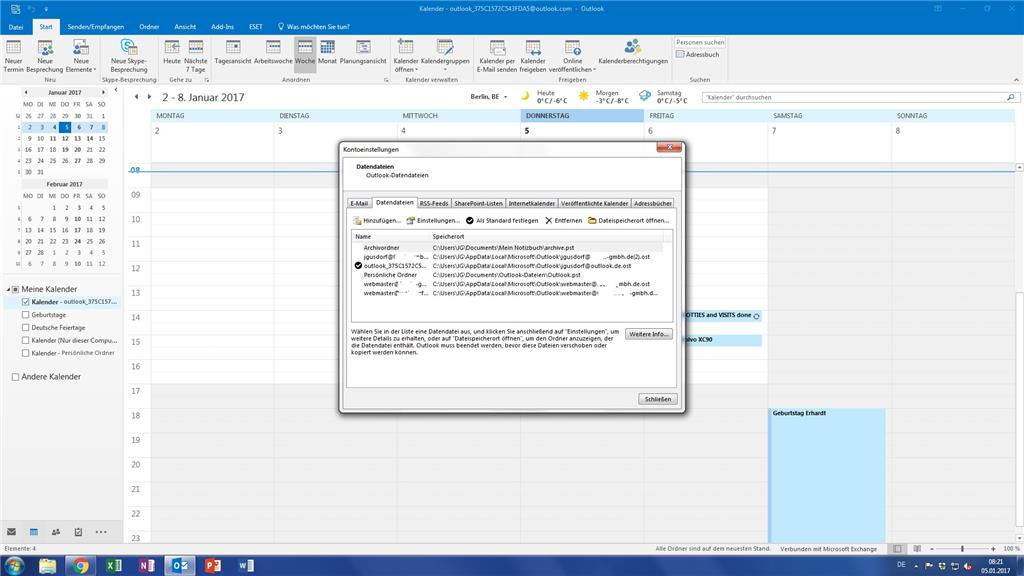Click Entfernen in the dialog
Screen dimensions: 1024x576
click(564, 221)
